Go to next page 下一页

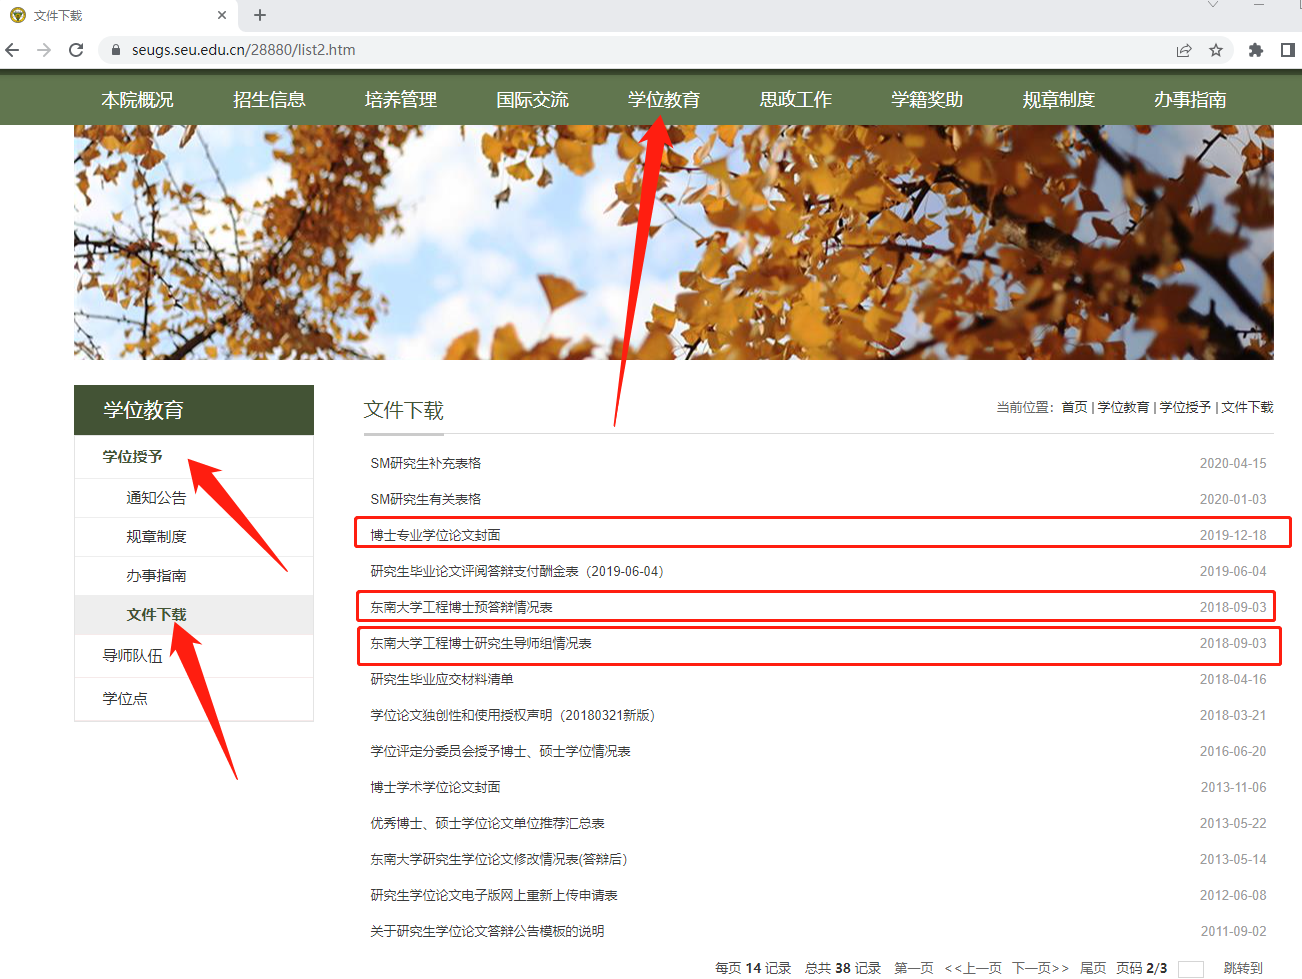pos(1040,968)
